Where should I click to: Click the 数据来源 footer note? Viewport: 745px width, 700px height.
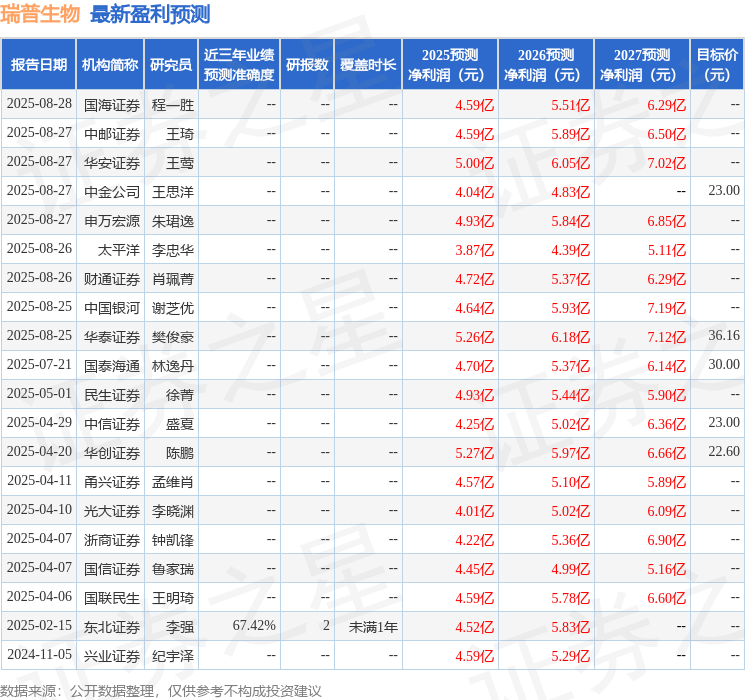click(x=161, y=690)
